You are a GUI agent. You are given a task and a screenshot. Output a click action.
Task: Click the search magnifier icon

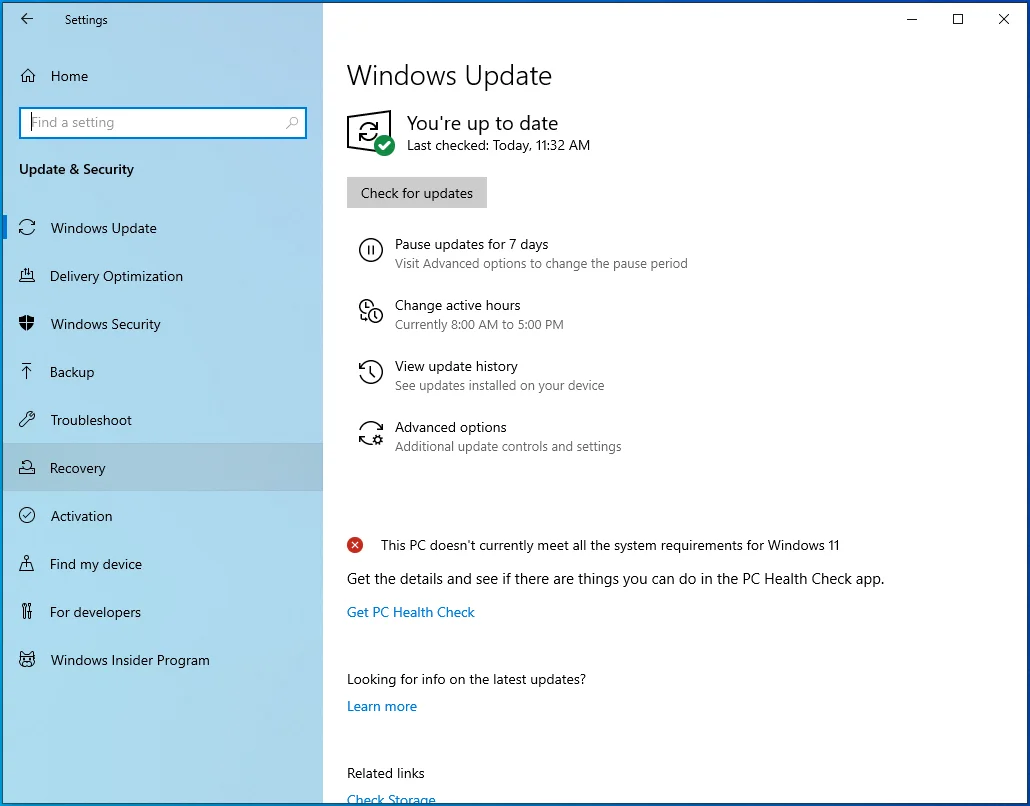292,122
